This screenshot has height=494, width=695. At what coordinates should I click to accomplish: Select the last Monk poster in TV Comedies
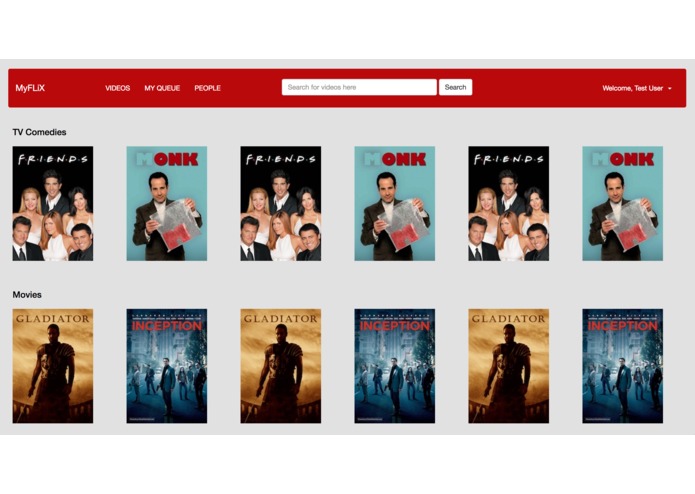pos(622,203)
